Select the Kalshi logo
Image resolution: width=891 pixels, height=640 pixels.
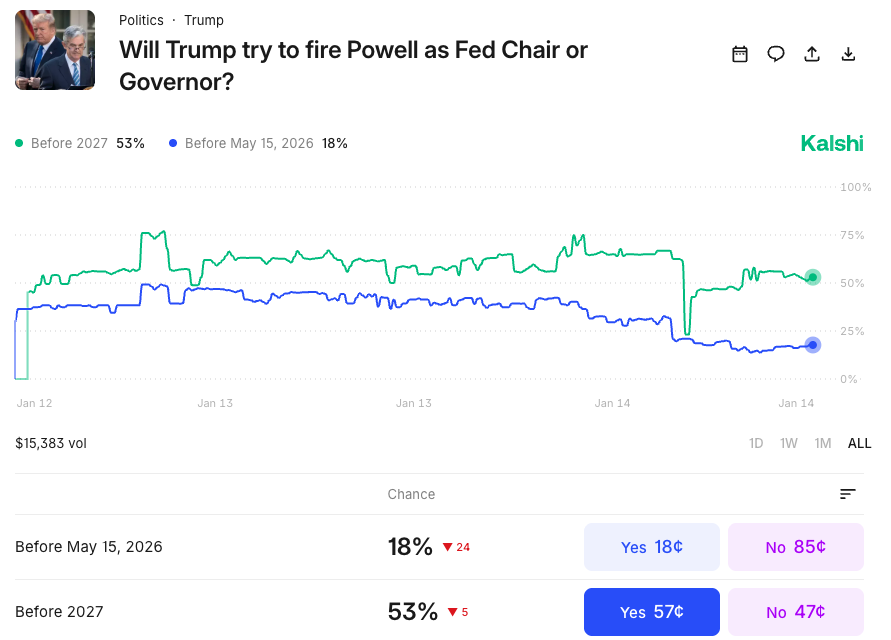(x=831, y=143)
